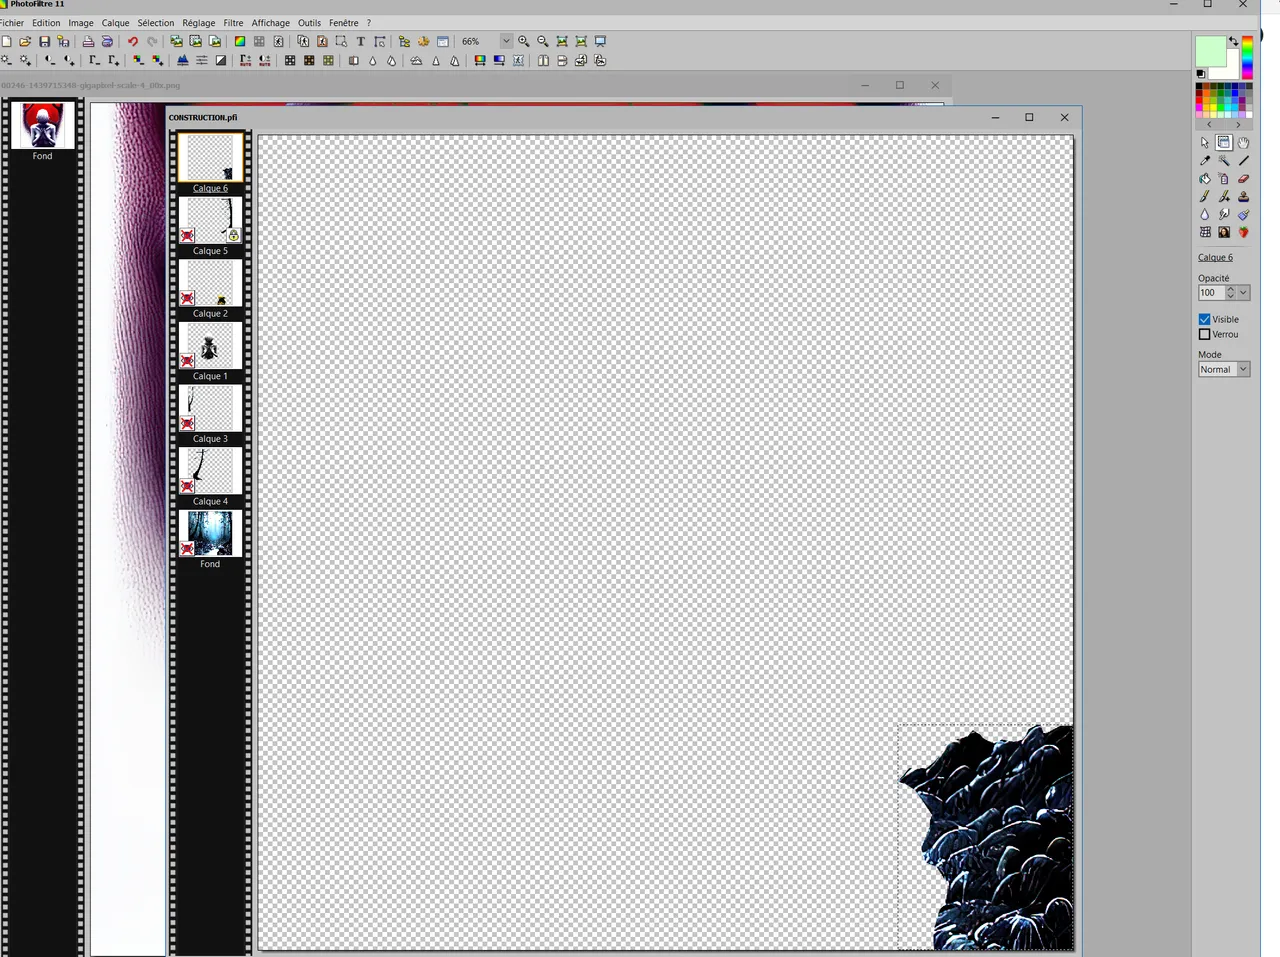Enable the Verrou lock checkbox
Viewport: 1280px width, 957px height.
(1205, 334)
